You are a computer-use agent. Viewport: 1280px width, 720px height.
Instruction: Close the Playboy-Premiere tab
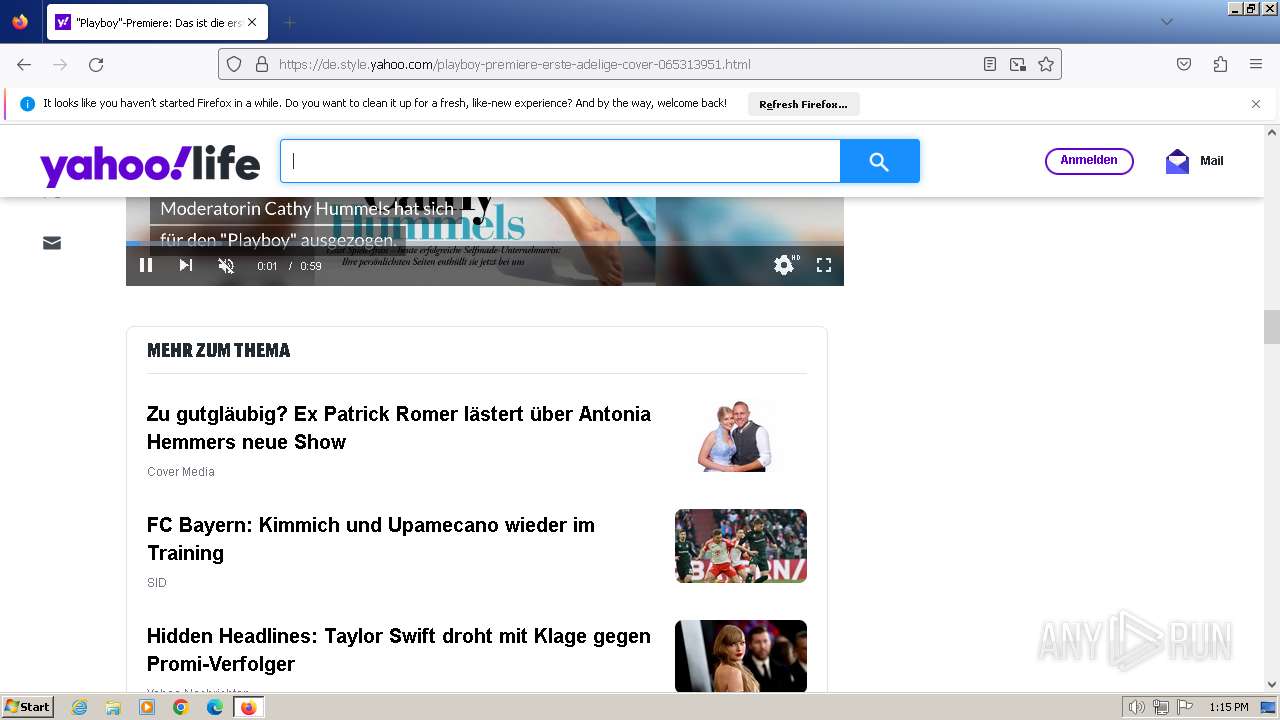[251, 22]
